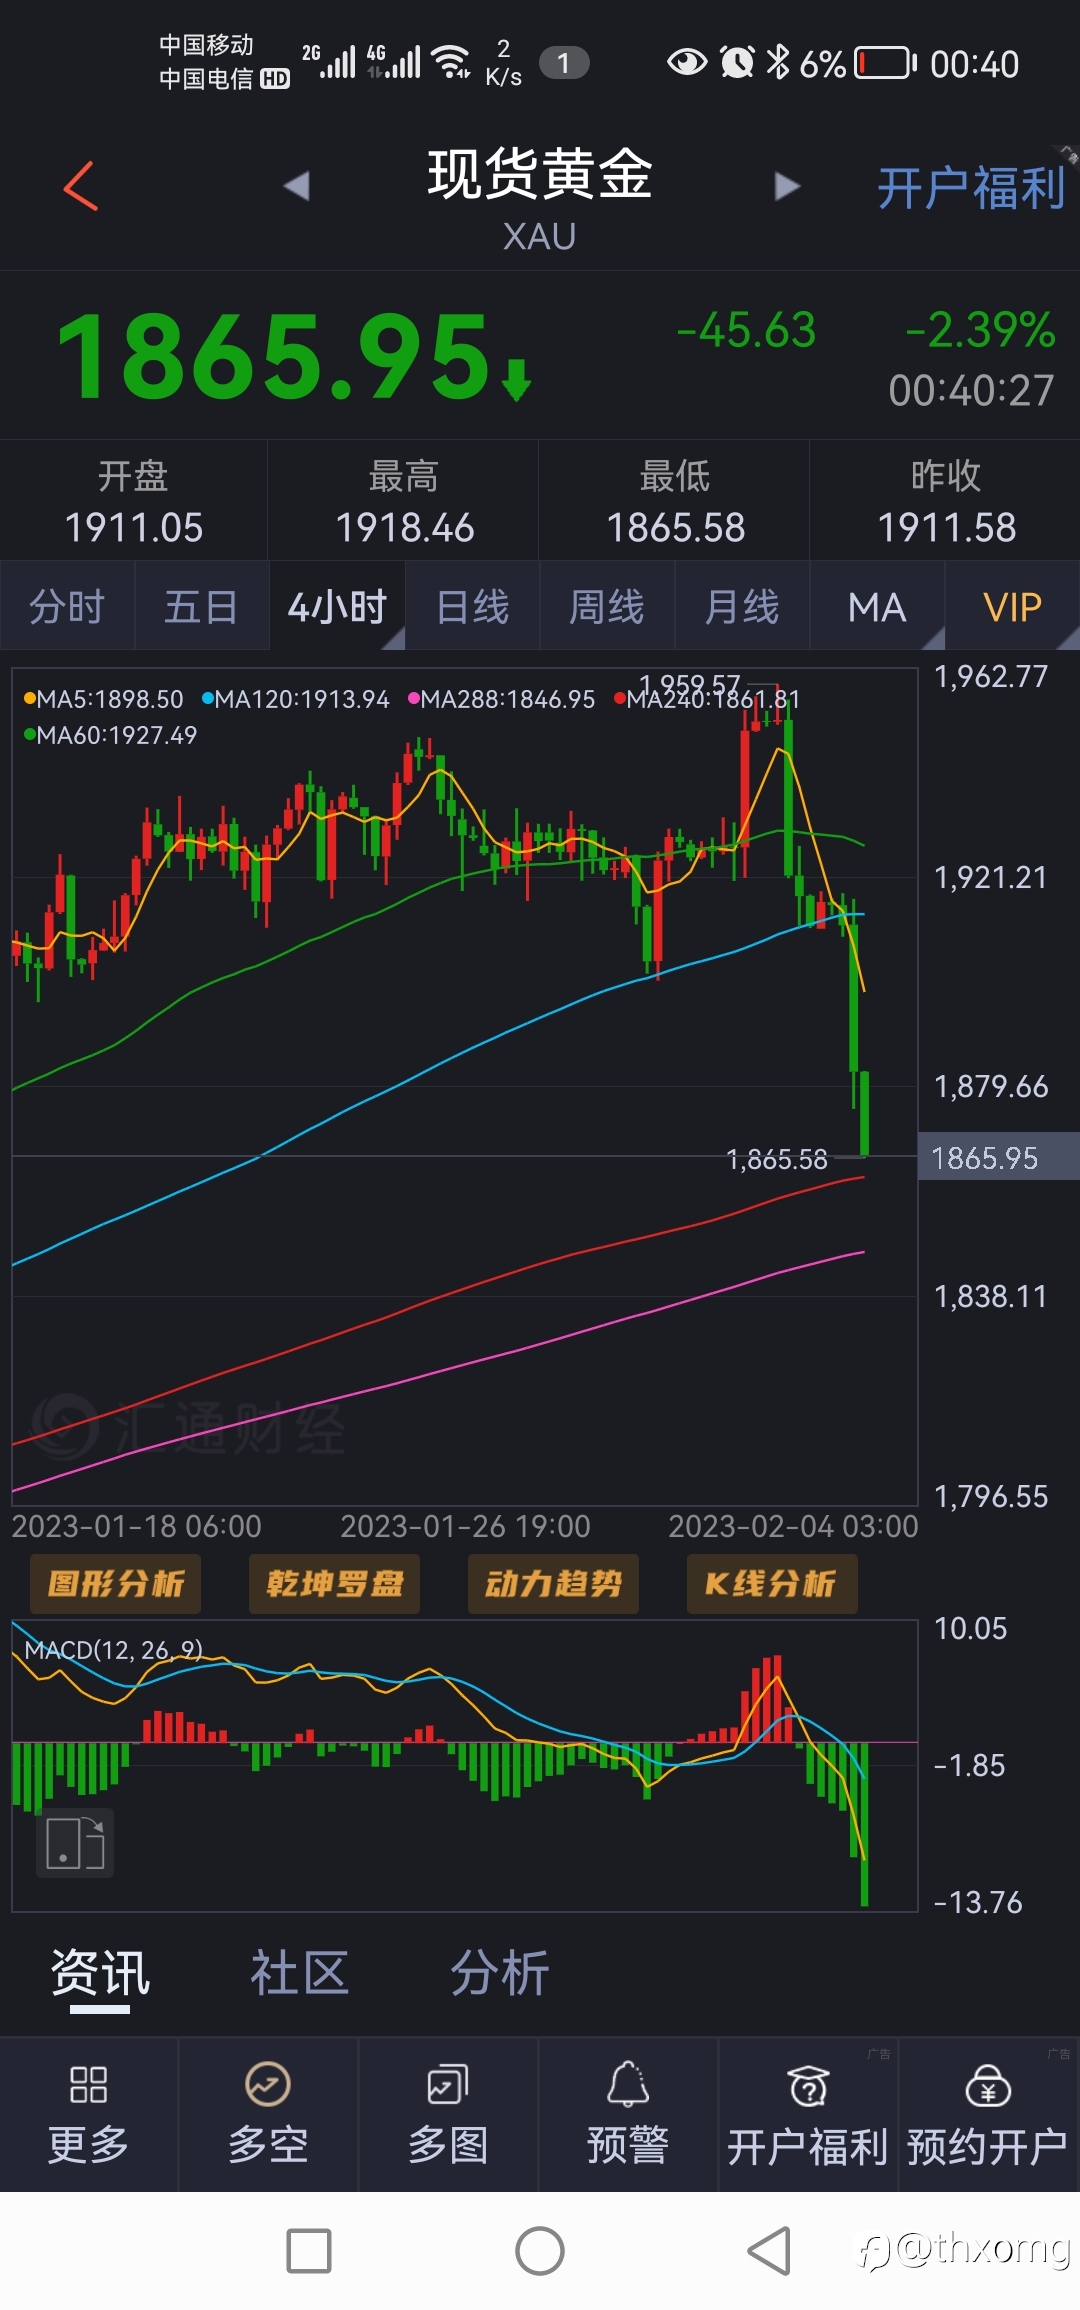Switch to the 月线 tab
Screen dimensions: 1080x2310
(x=742, y=606)
